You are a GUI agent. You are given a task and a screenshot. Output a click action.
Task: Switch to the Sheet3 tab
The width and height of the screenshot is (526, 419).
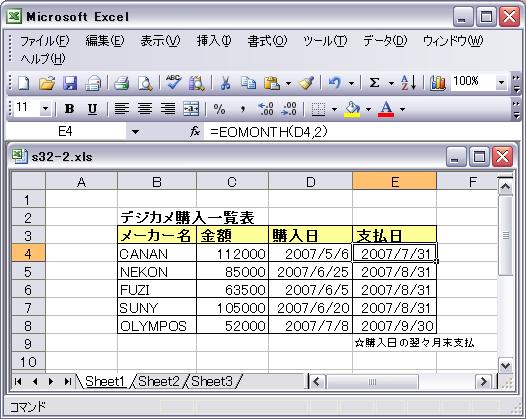[212, 381]
